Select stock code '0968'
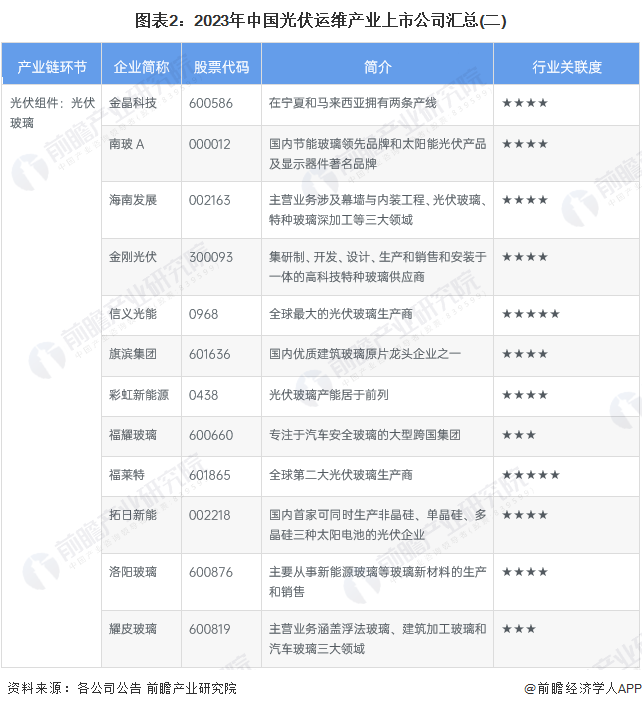 pyautogui.click(x=203, y=314)
